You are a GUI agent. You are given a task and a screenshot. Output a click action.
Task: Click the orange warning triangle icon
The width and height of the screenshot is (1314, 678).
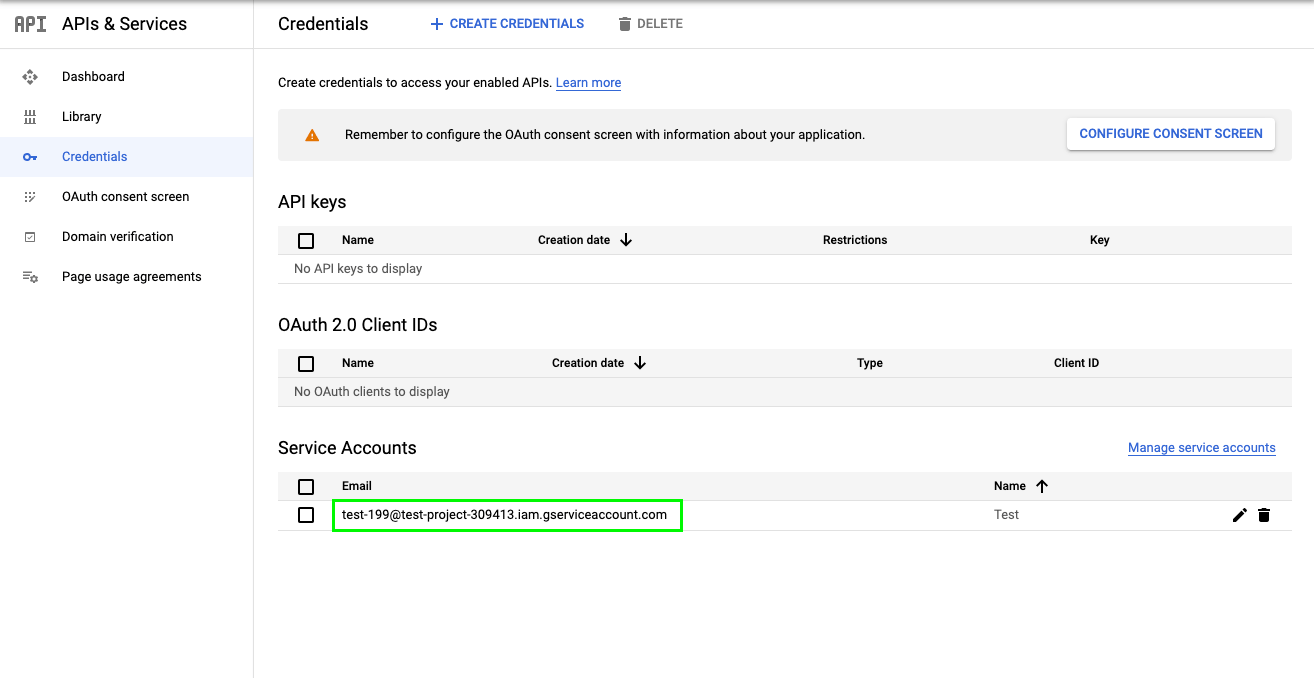(312, 135)
